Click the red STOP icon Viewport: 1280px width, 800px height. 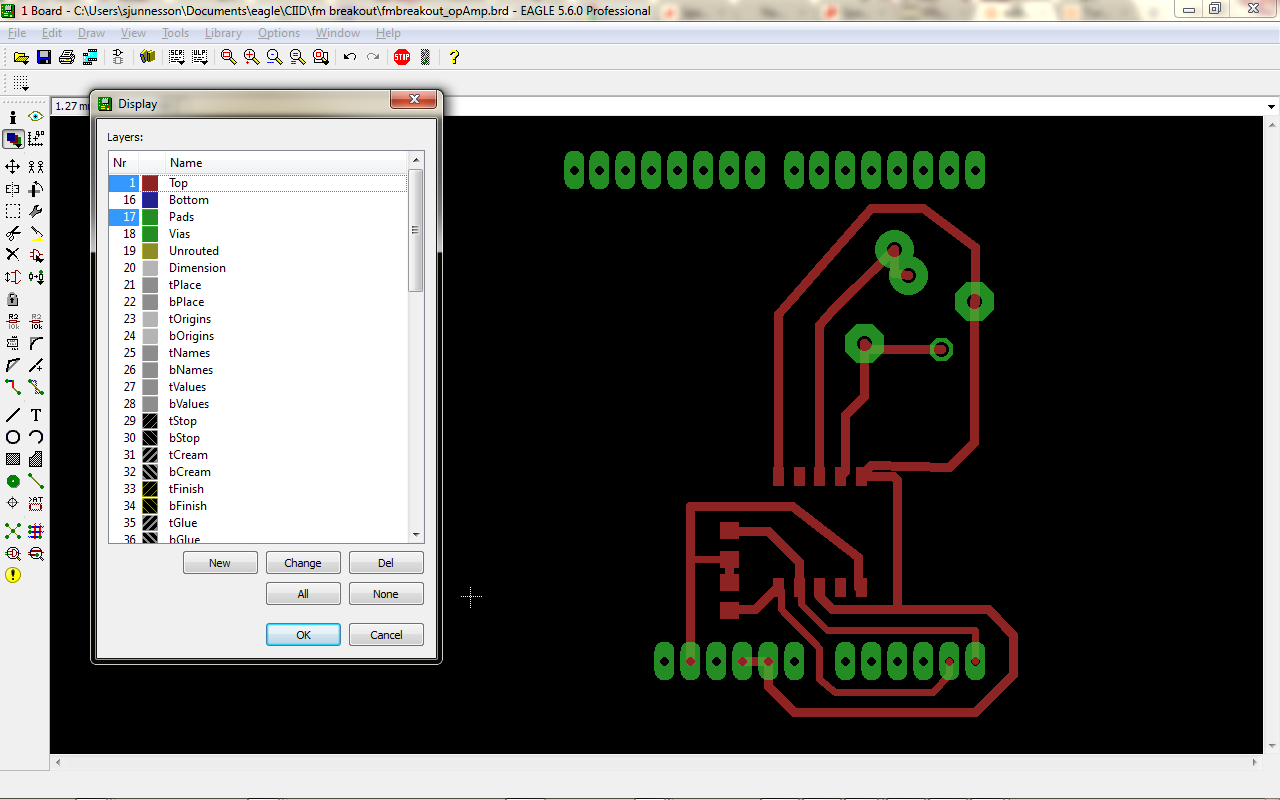pos(402,57)
